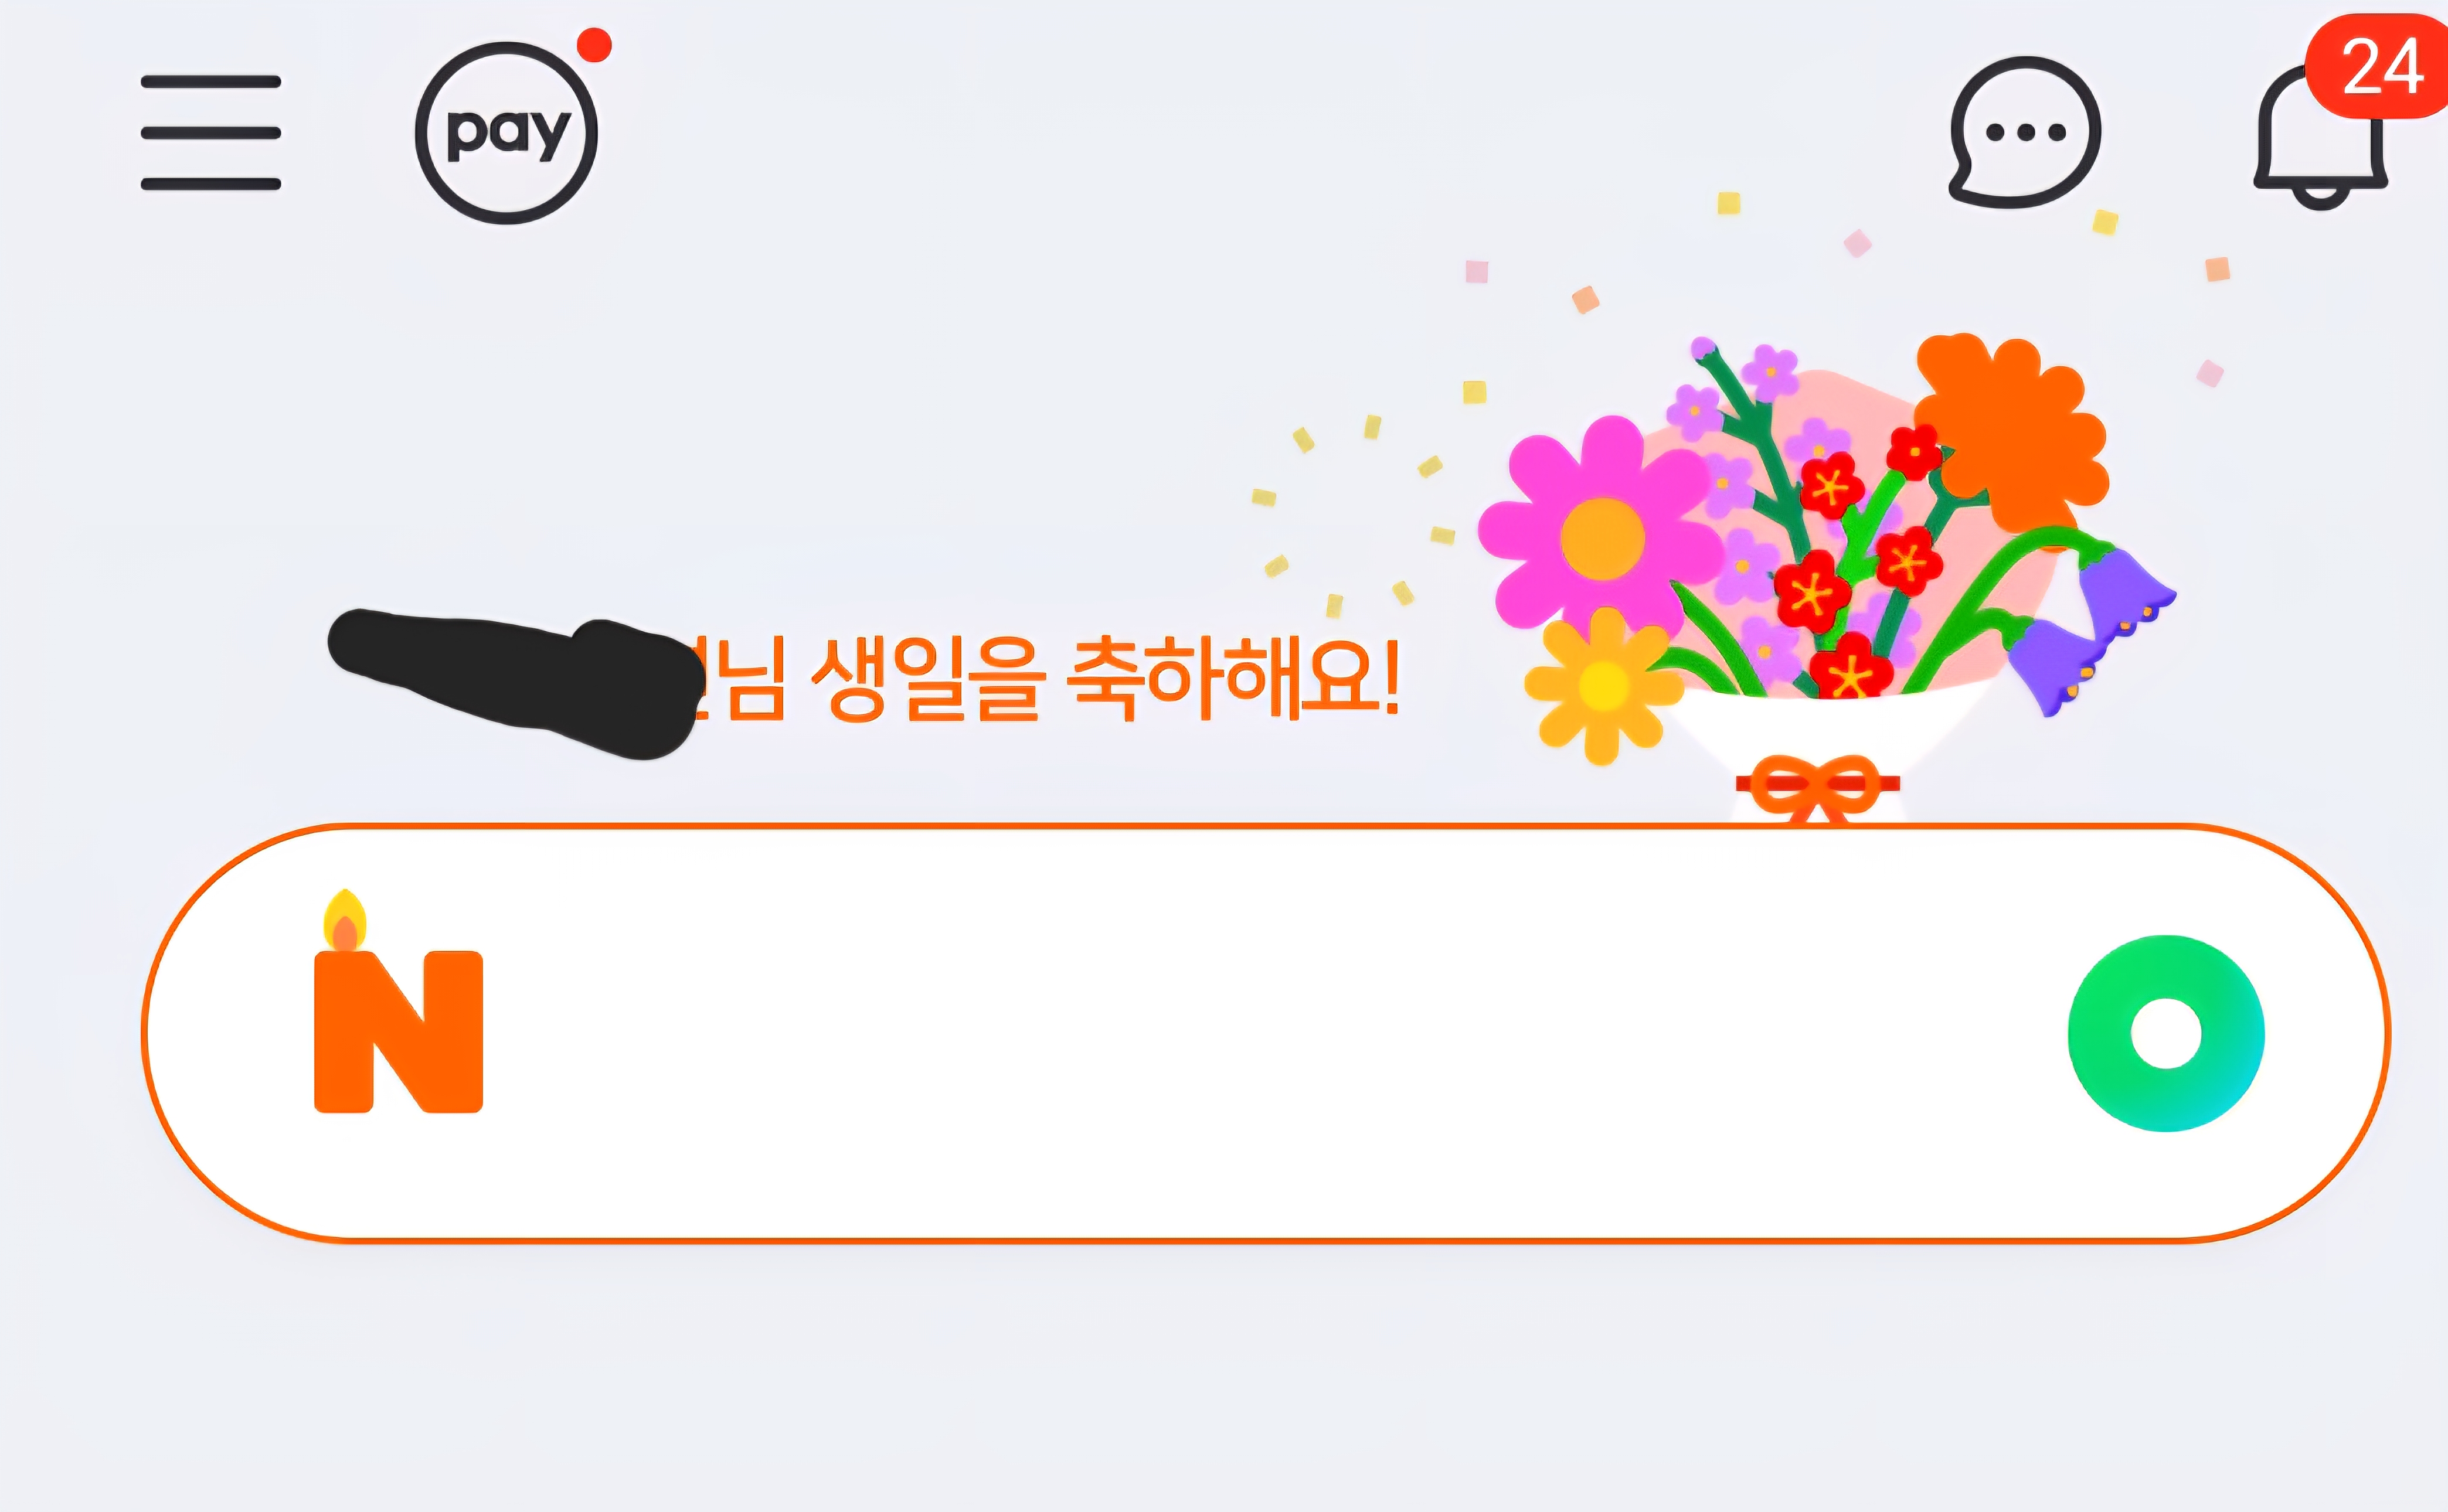Screen dimensions: 2448x1512
Task: Open the Naver Pay icon
Action: 506,133
